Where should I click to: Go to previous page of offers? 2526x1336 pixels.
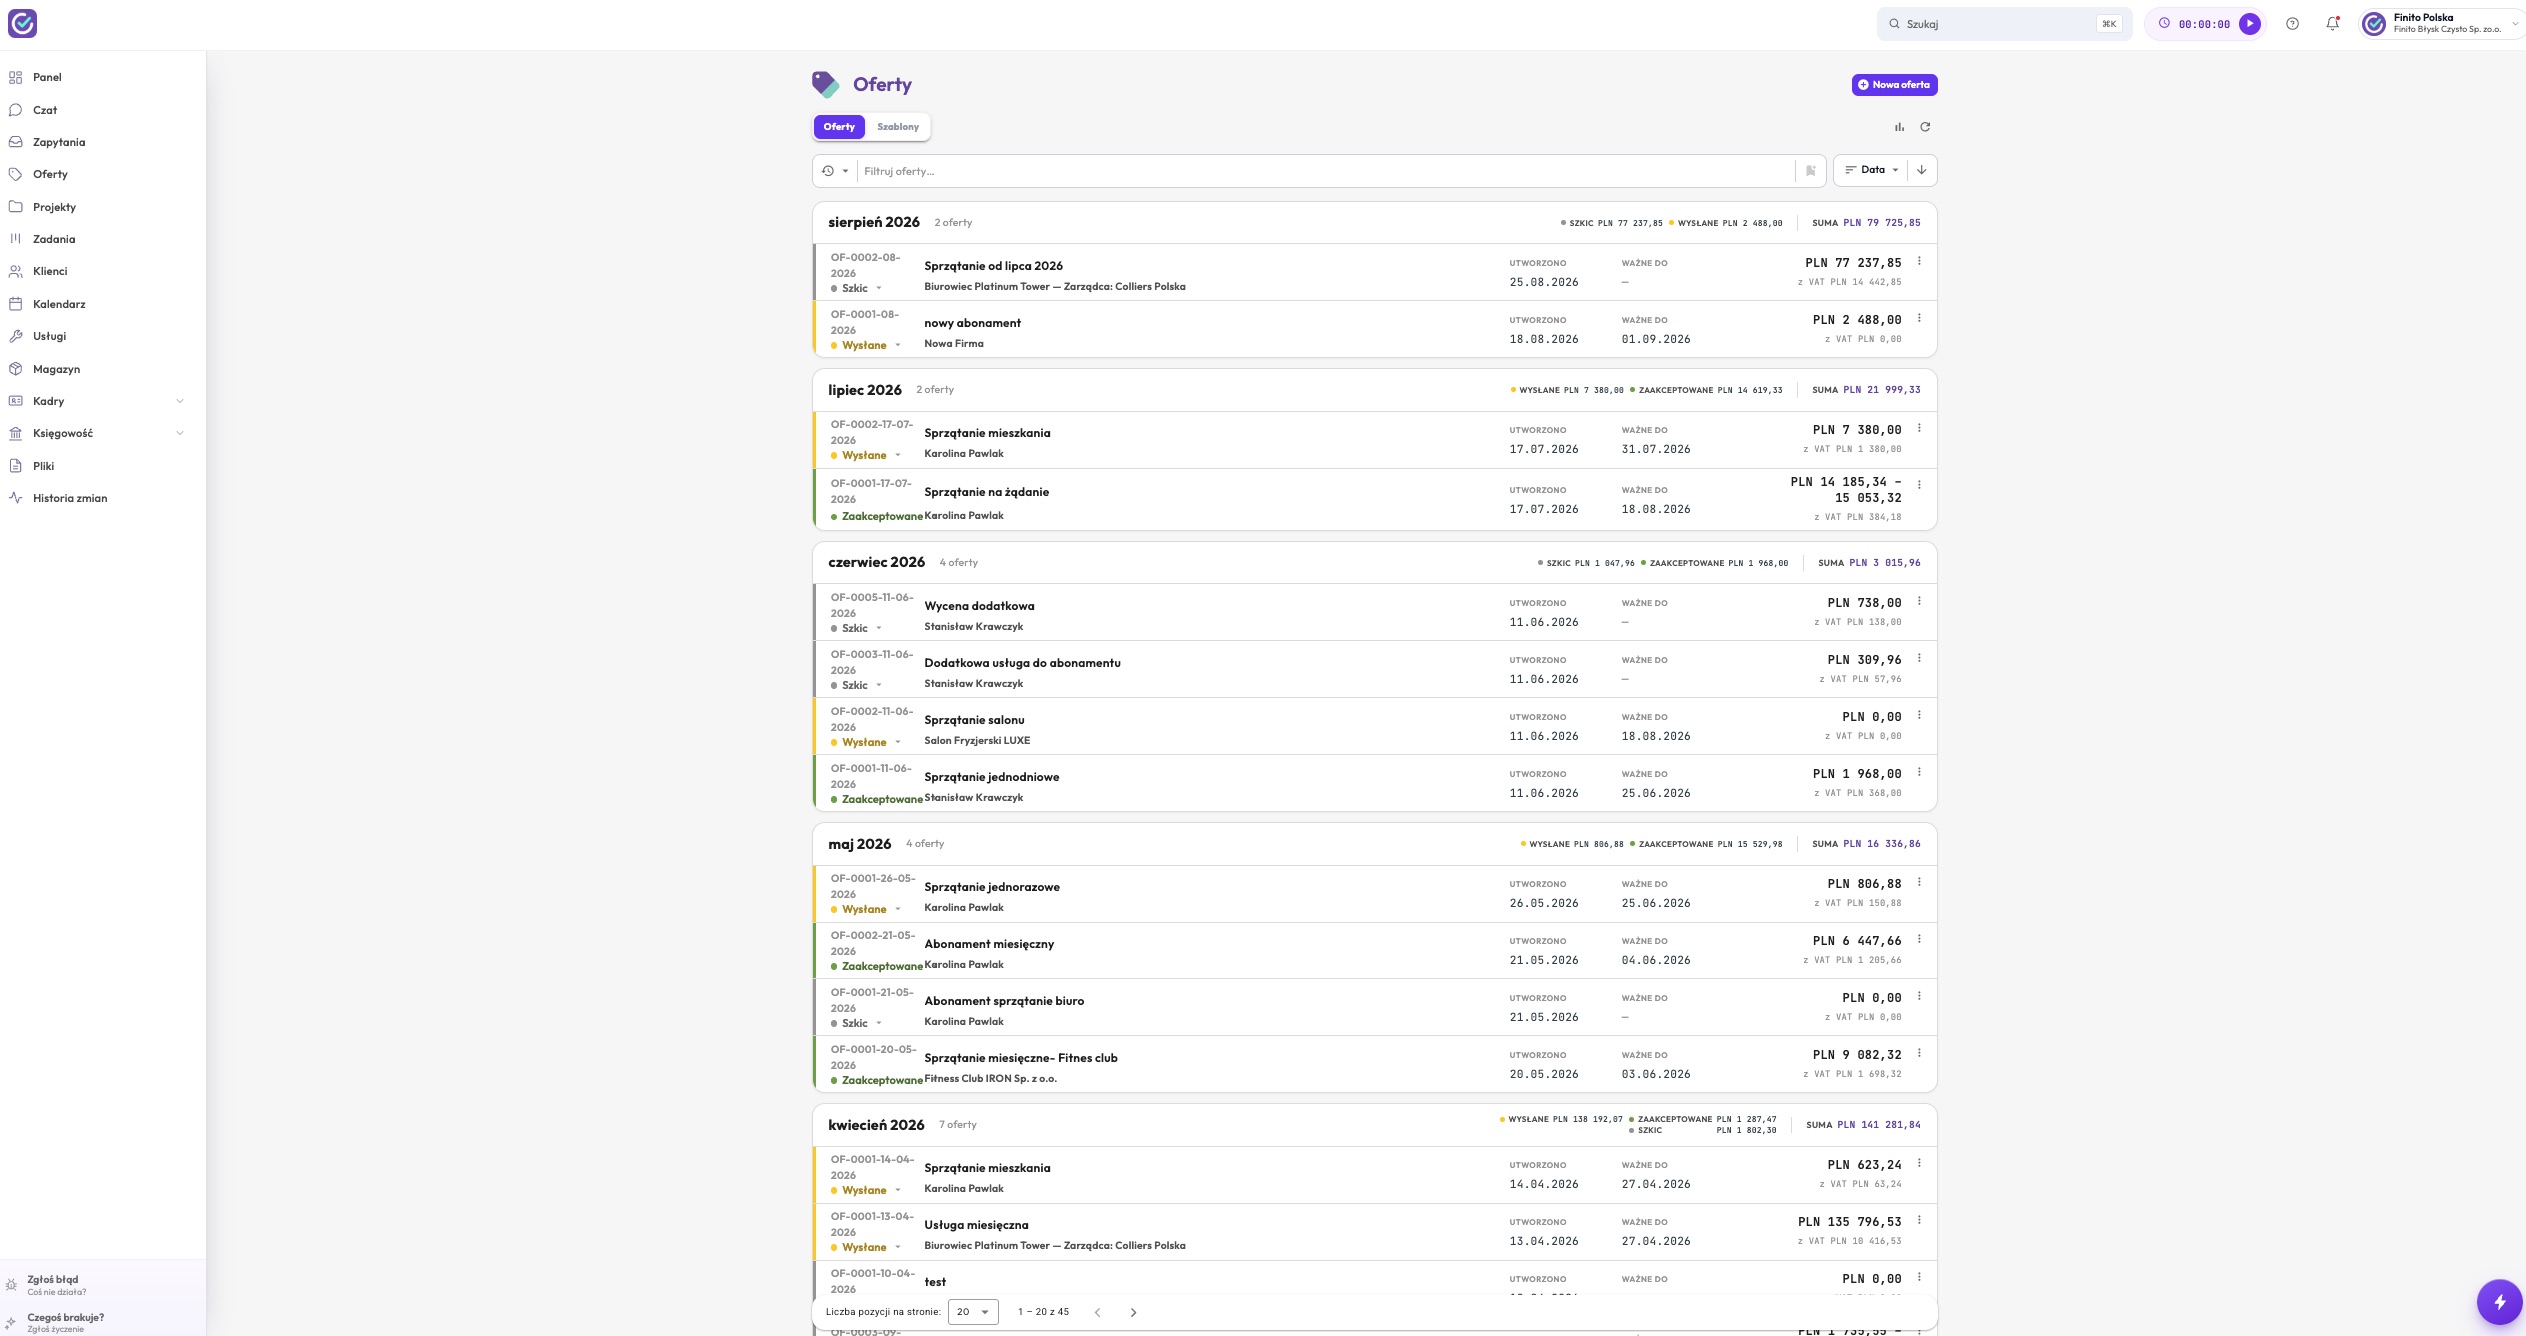click(x=1097, y=1312)
